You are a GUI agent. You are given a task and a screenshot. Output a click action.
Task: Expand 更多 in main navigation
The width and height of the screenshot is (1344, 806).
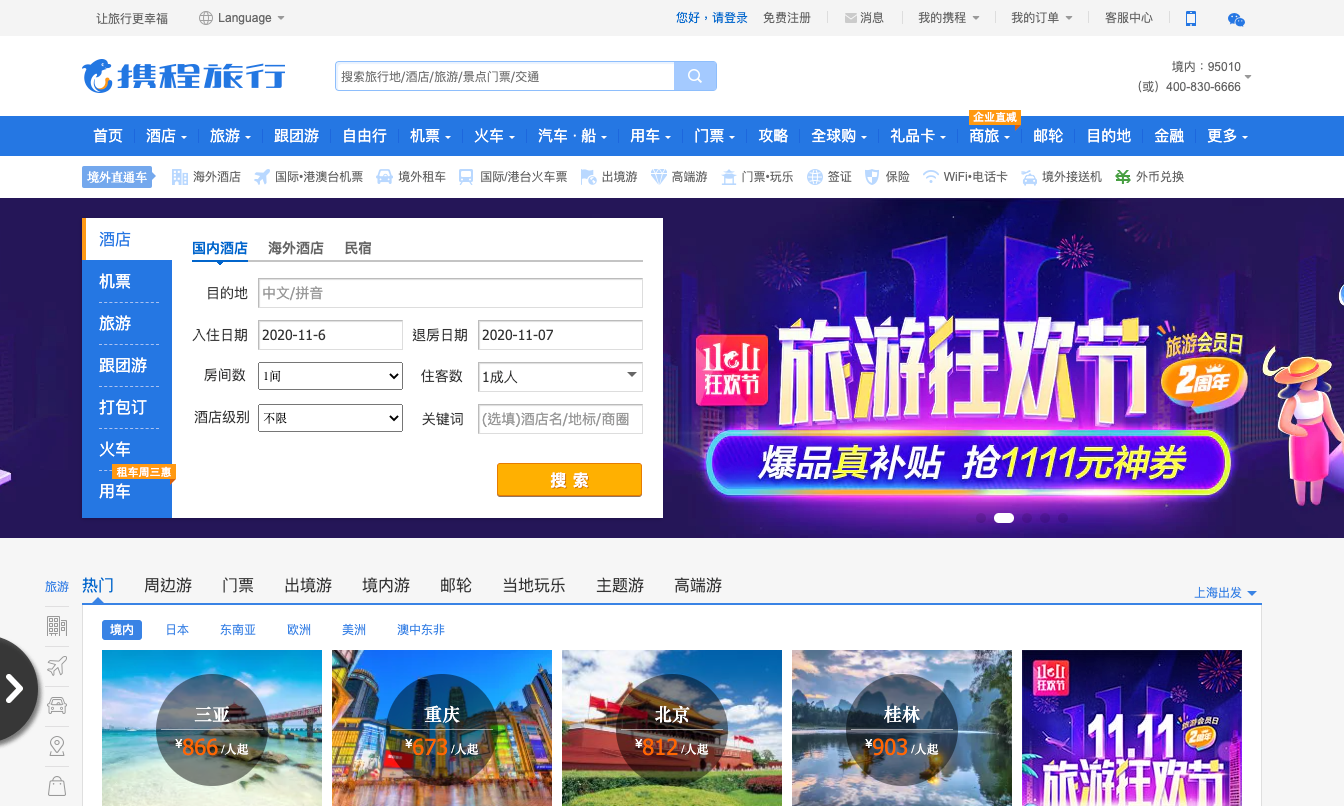click(x=1227, y=136)
